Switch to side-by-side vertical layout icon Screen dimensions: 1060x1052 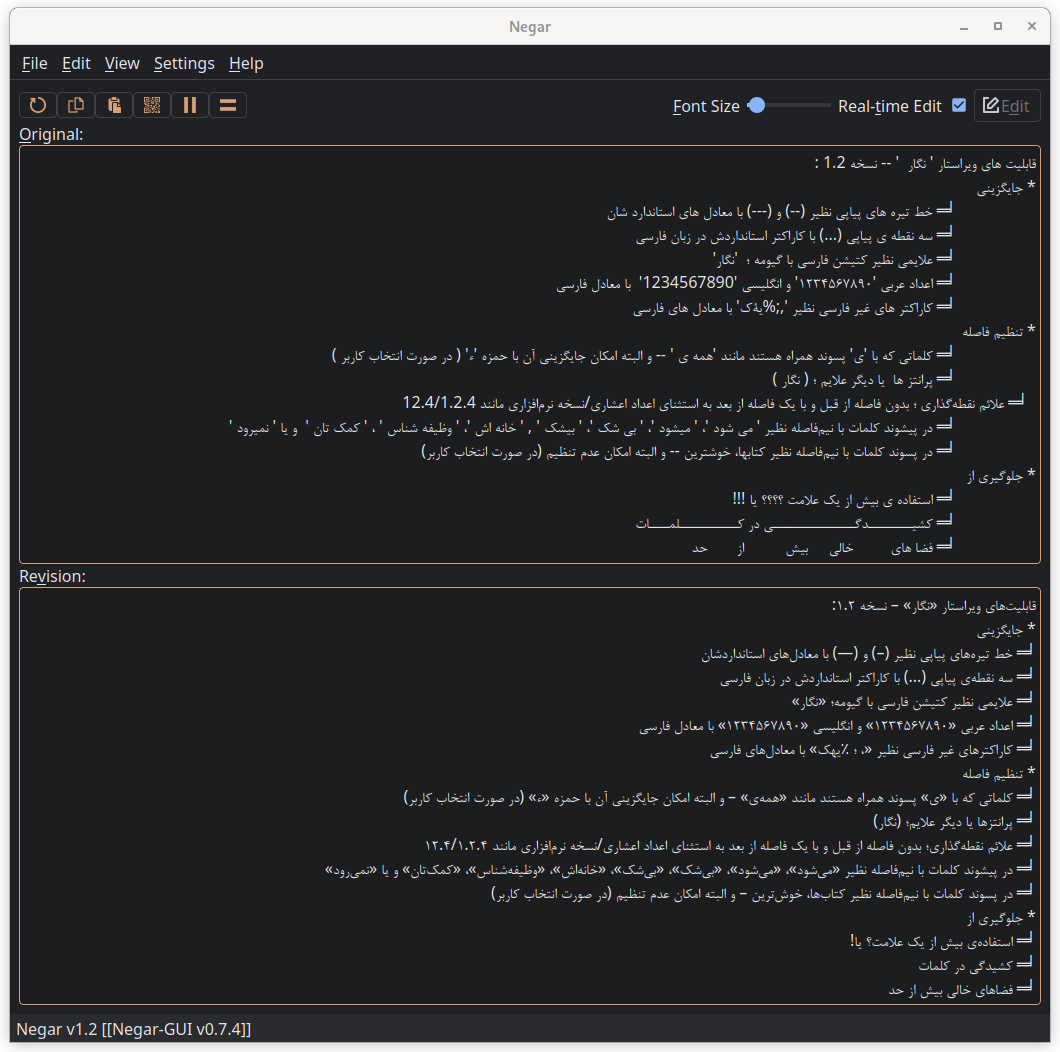(x=190, y=105)
